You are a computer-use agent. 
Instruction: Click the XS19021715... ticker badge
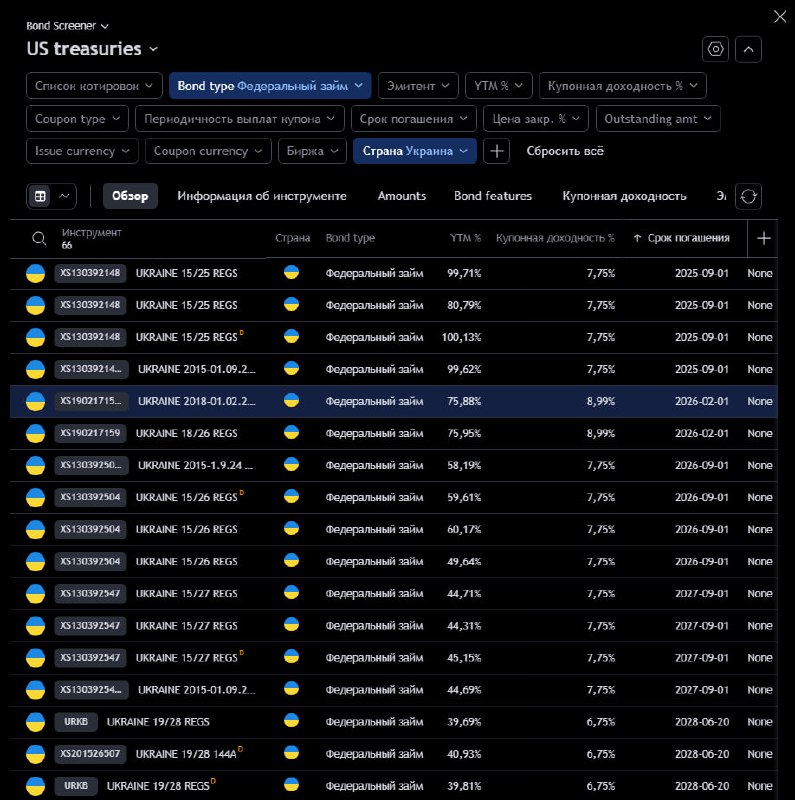click(x=91, y=401)
